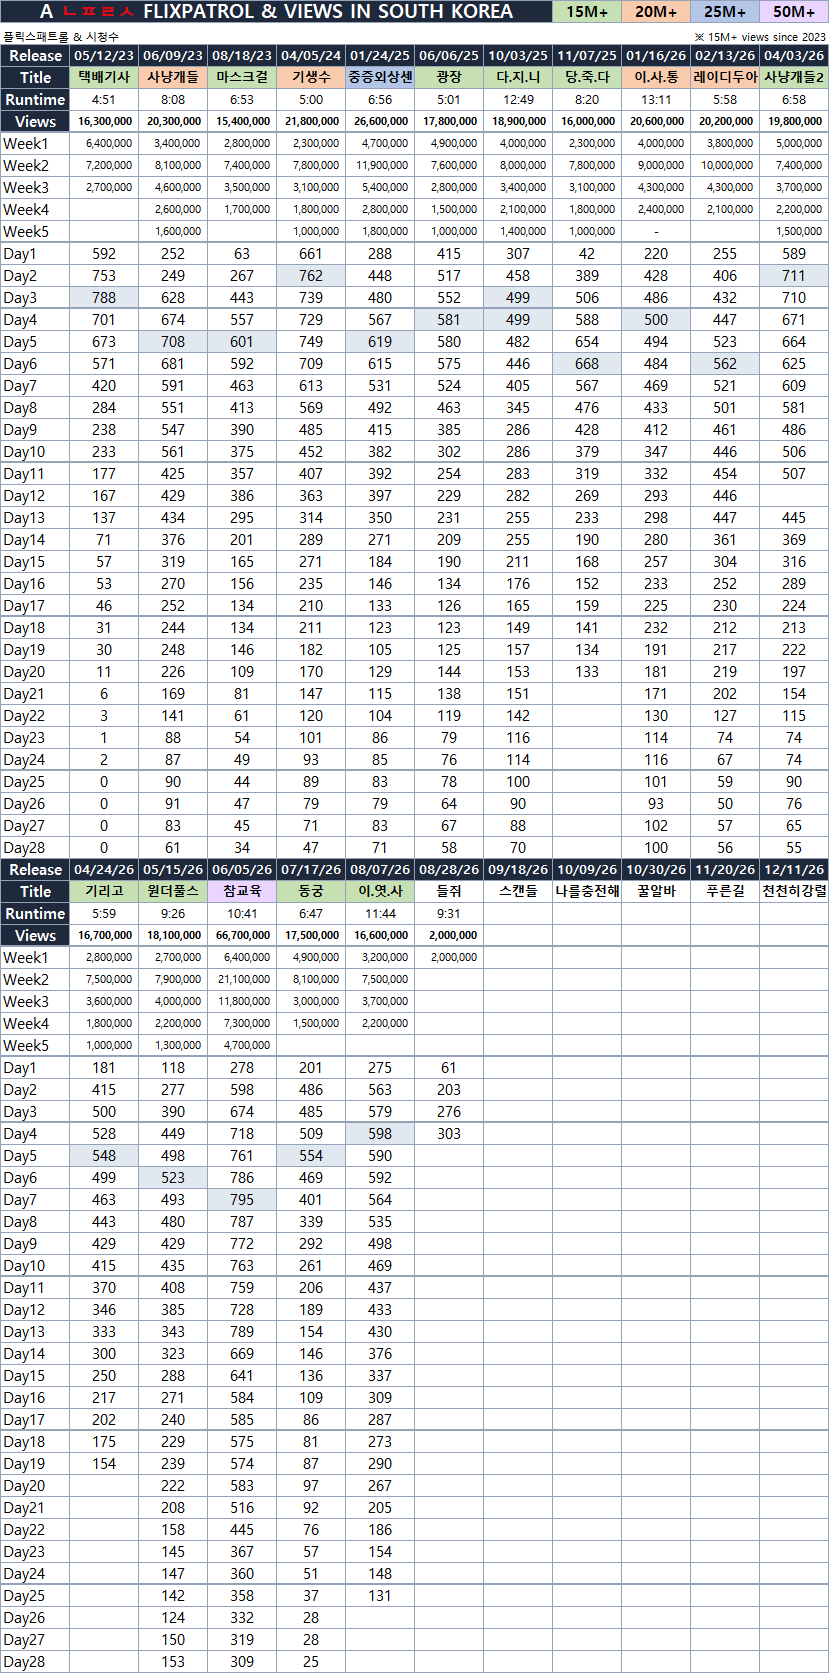Select the 원더풀스 title cell
Viewport: 829px width, 1673px height.
(x=173, y=891)
